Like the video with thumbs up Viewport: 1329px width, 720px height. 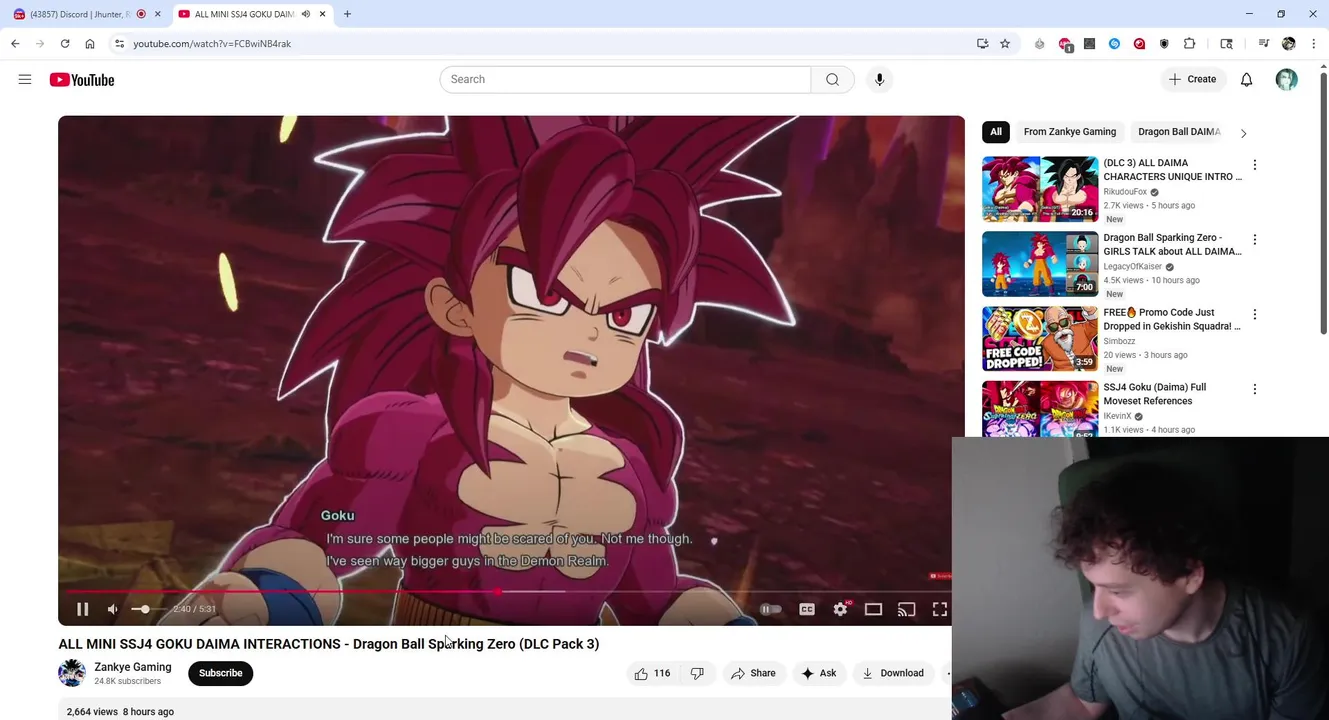coord(651,673)
